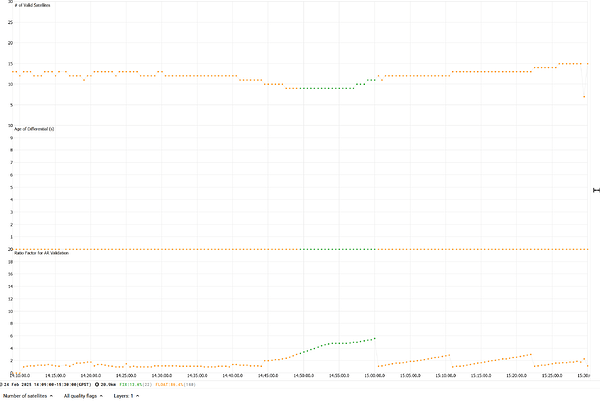Open the Number of satellites dropdown

tap(28, 396)
